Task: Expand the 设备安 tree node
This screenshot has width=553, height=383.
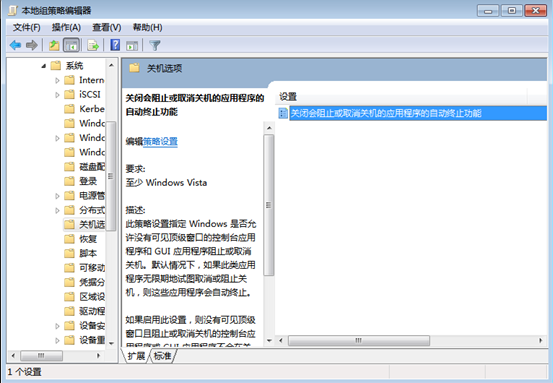Action: point(57,326)
